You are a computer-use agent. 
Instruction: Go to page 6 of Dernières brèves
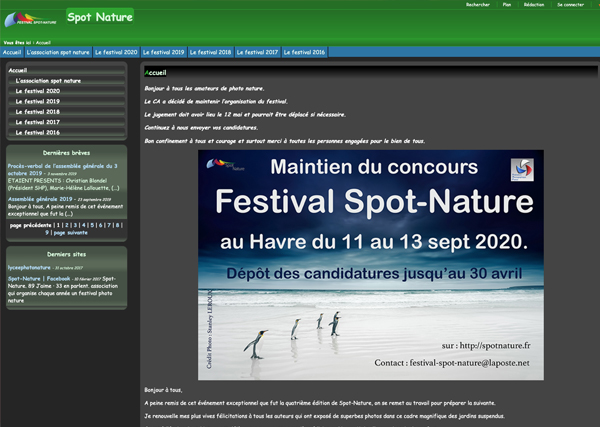pos(100,225)
